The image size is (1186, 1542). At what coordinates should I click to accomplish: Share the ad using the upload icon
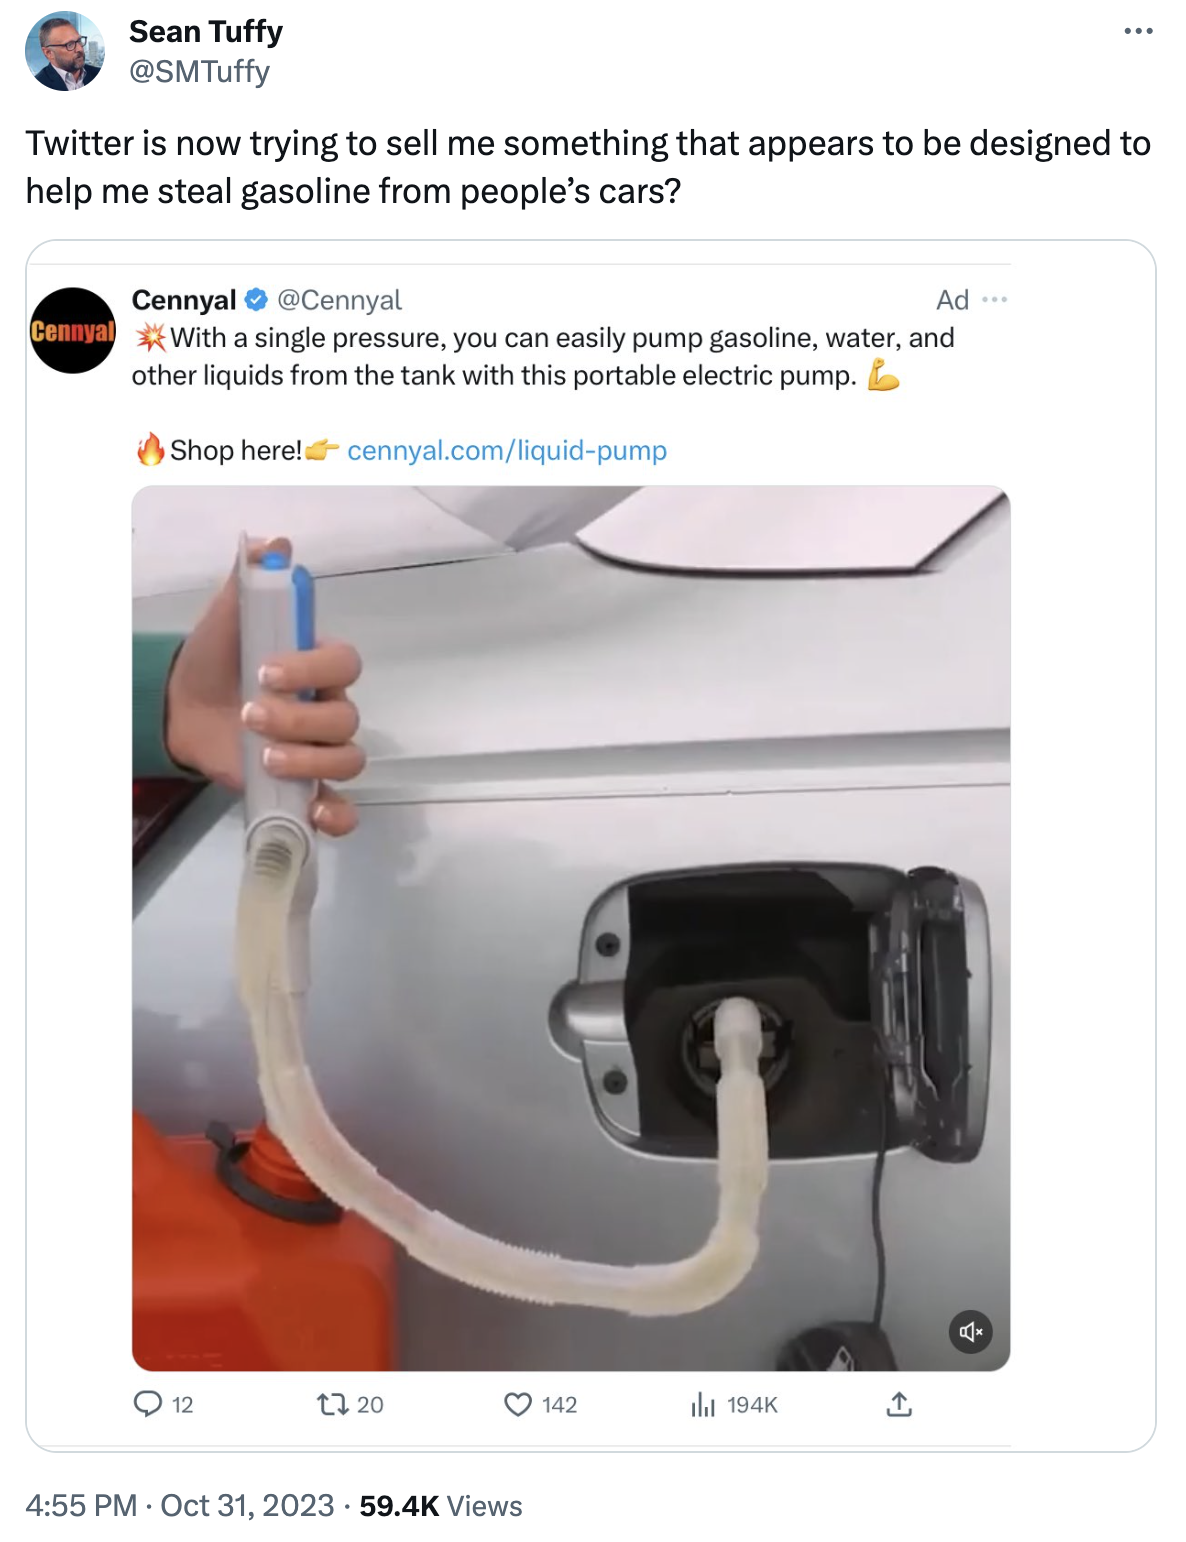point(899,1404)
